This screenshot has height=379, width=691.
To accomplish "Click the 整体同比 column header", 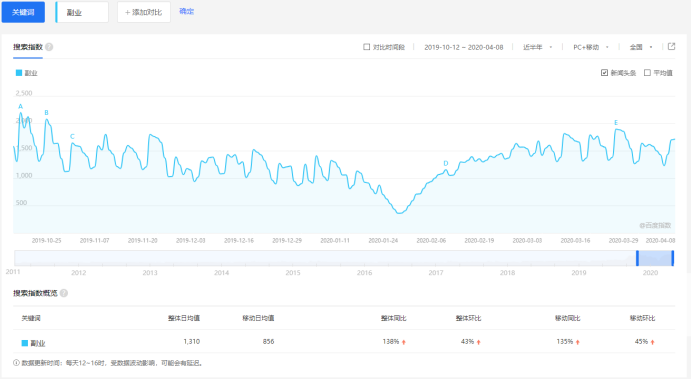I will coord(394,318).
